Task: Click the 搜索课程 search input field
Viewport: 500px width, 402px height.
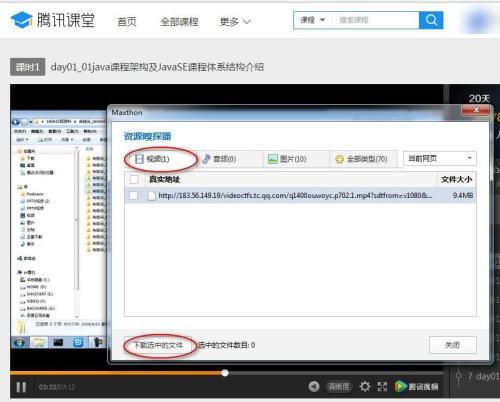Action: pos(376,20)
